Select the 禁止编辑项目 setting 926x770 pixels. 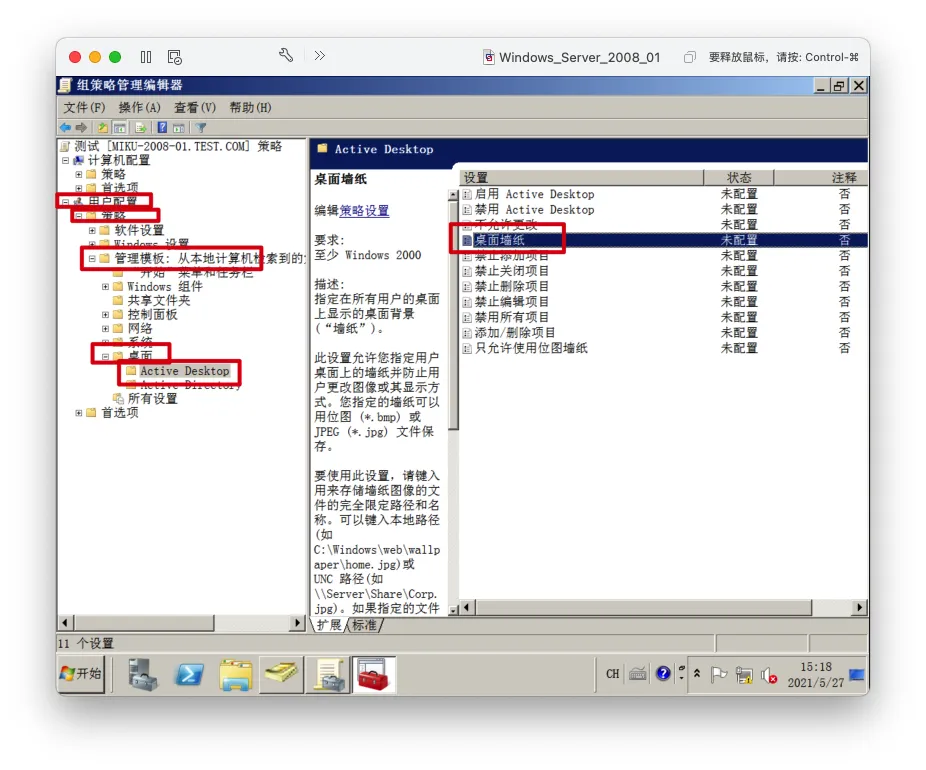coord(512,302)
